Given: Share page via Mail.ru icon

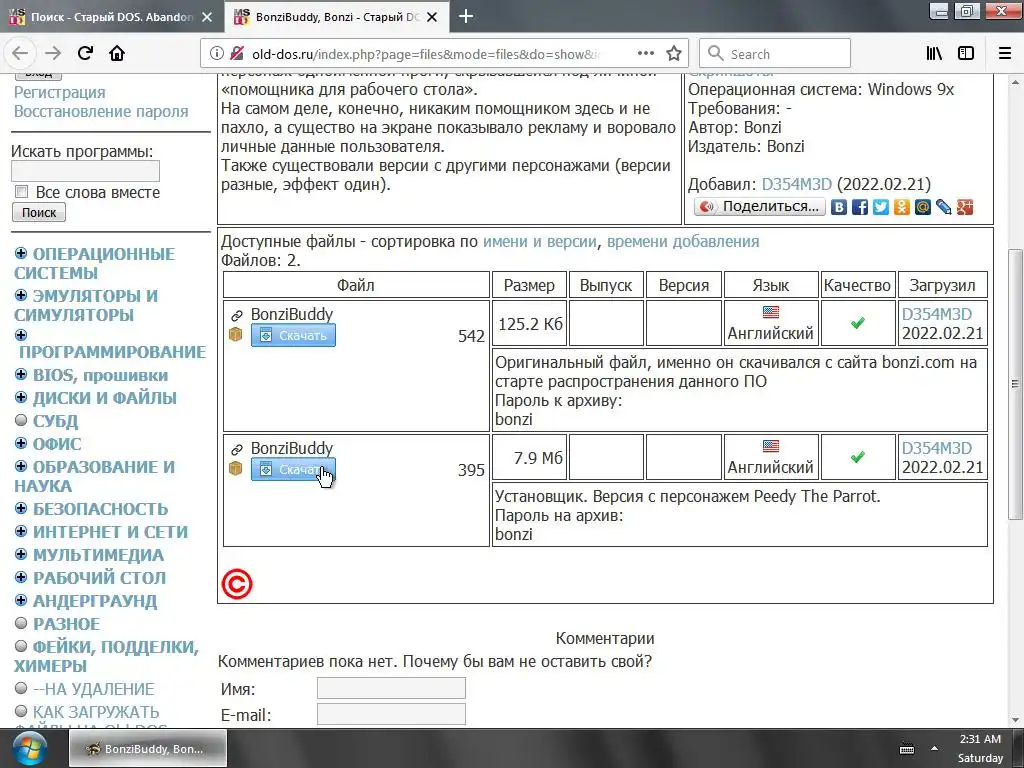Looking at the screenshot, I should pos(922,207).
